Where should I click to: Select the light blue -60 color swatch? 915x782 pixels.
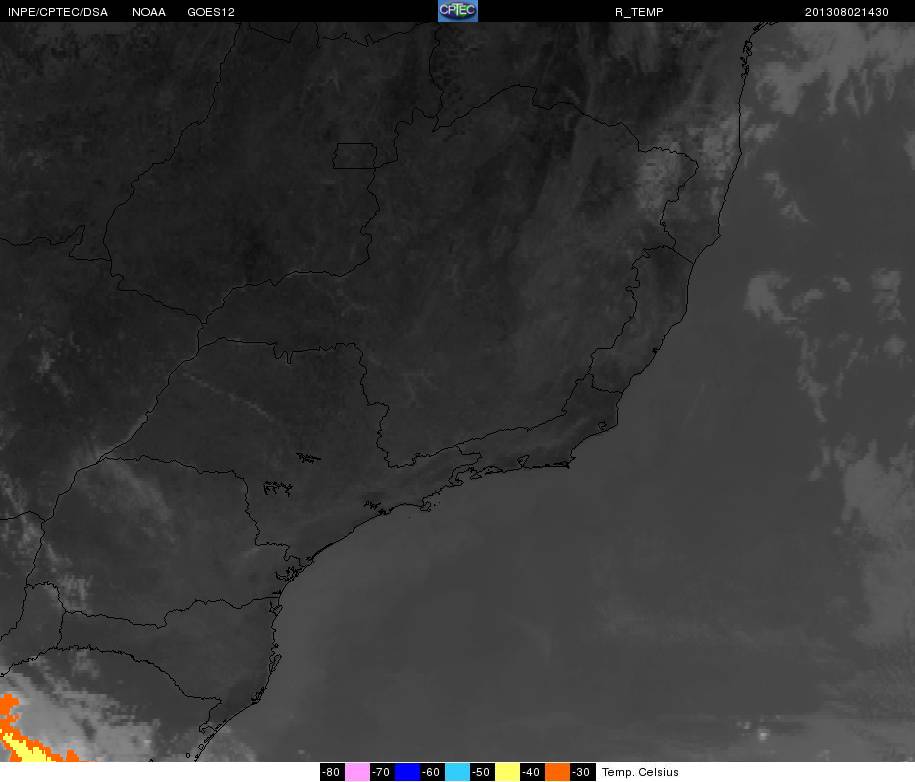point(457,771)
